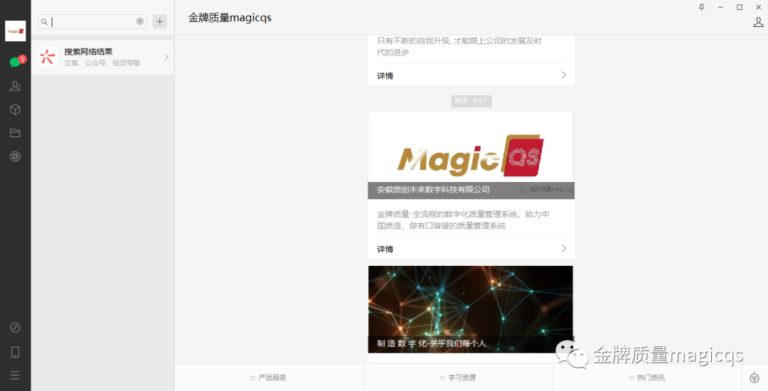Click the plus button beside the search box
Screen dimensions: 768x391
tap(160, 22)
